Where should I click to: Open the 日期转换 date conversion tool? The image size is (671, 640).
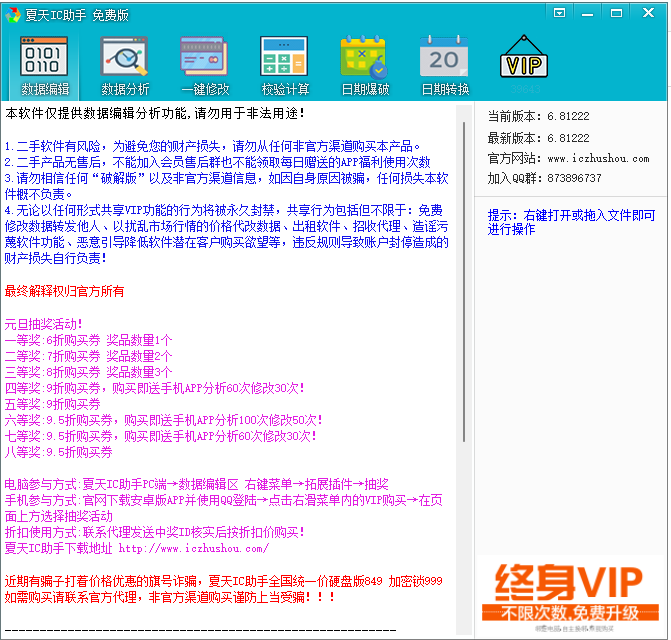[x=445, y=66]
